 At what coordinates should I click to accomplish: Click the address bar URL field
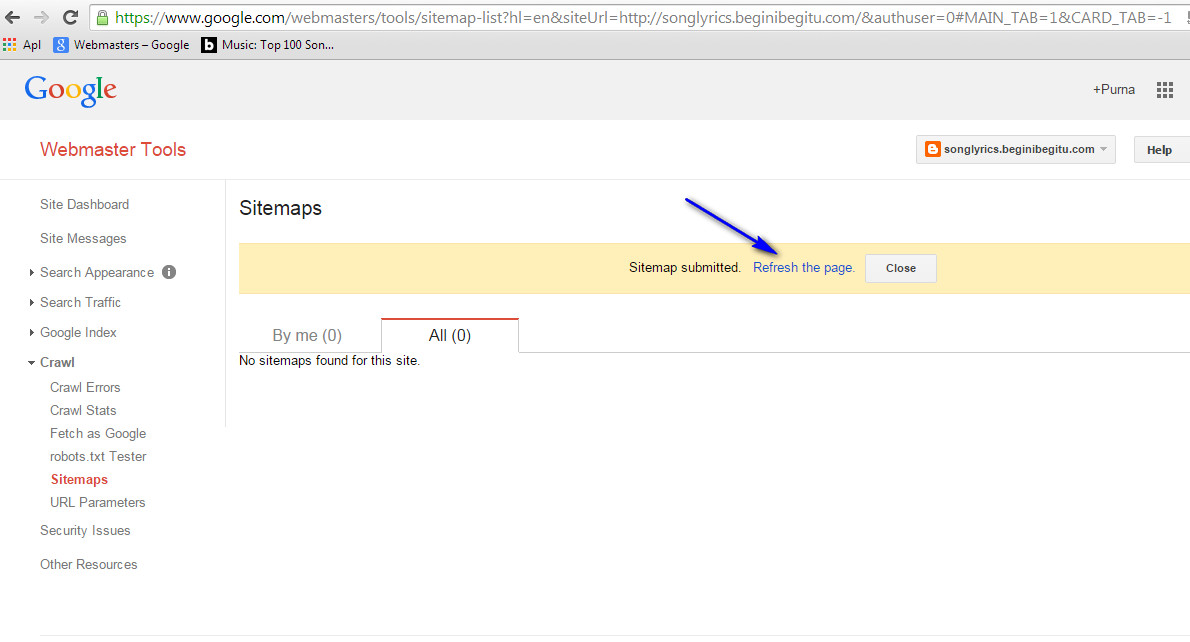point(642,17)
